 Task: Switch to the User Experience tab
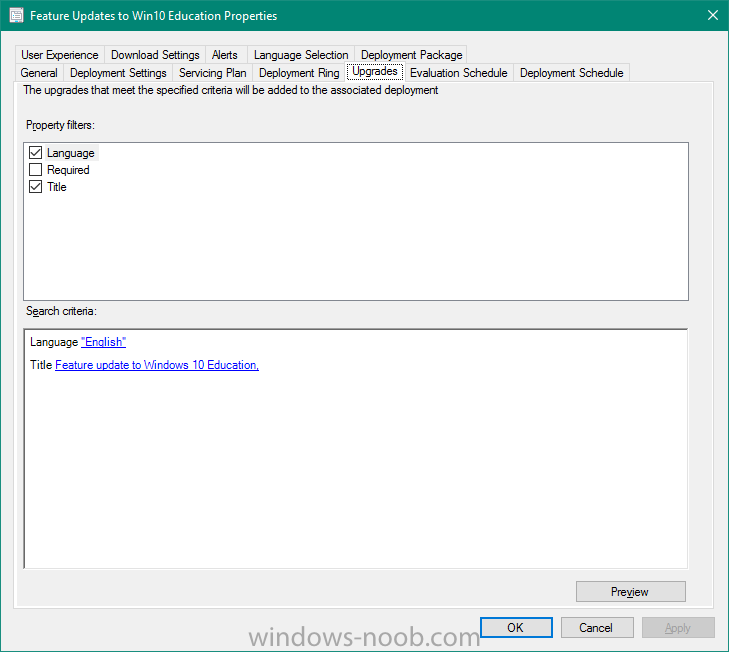coord(60,55)
